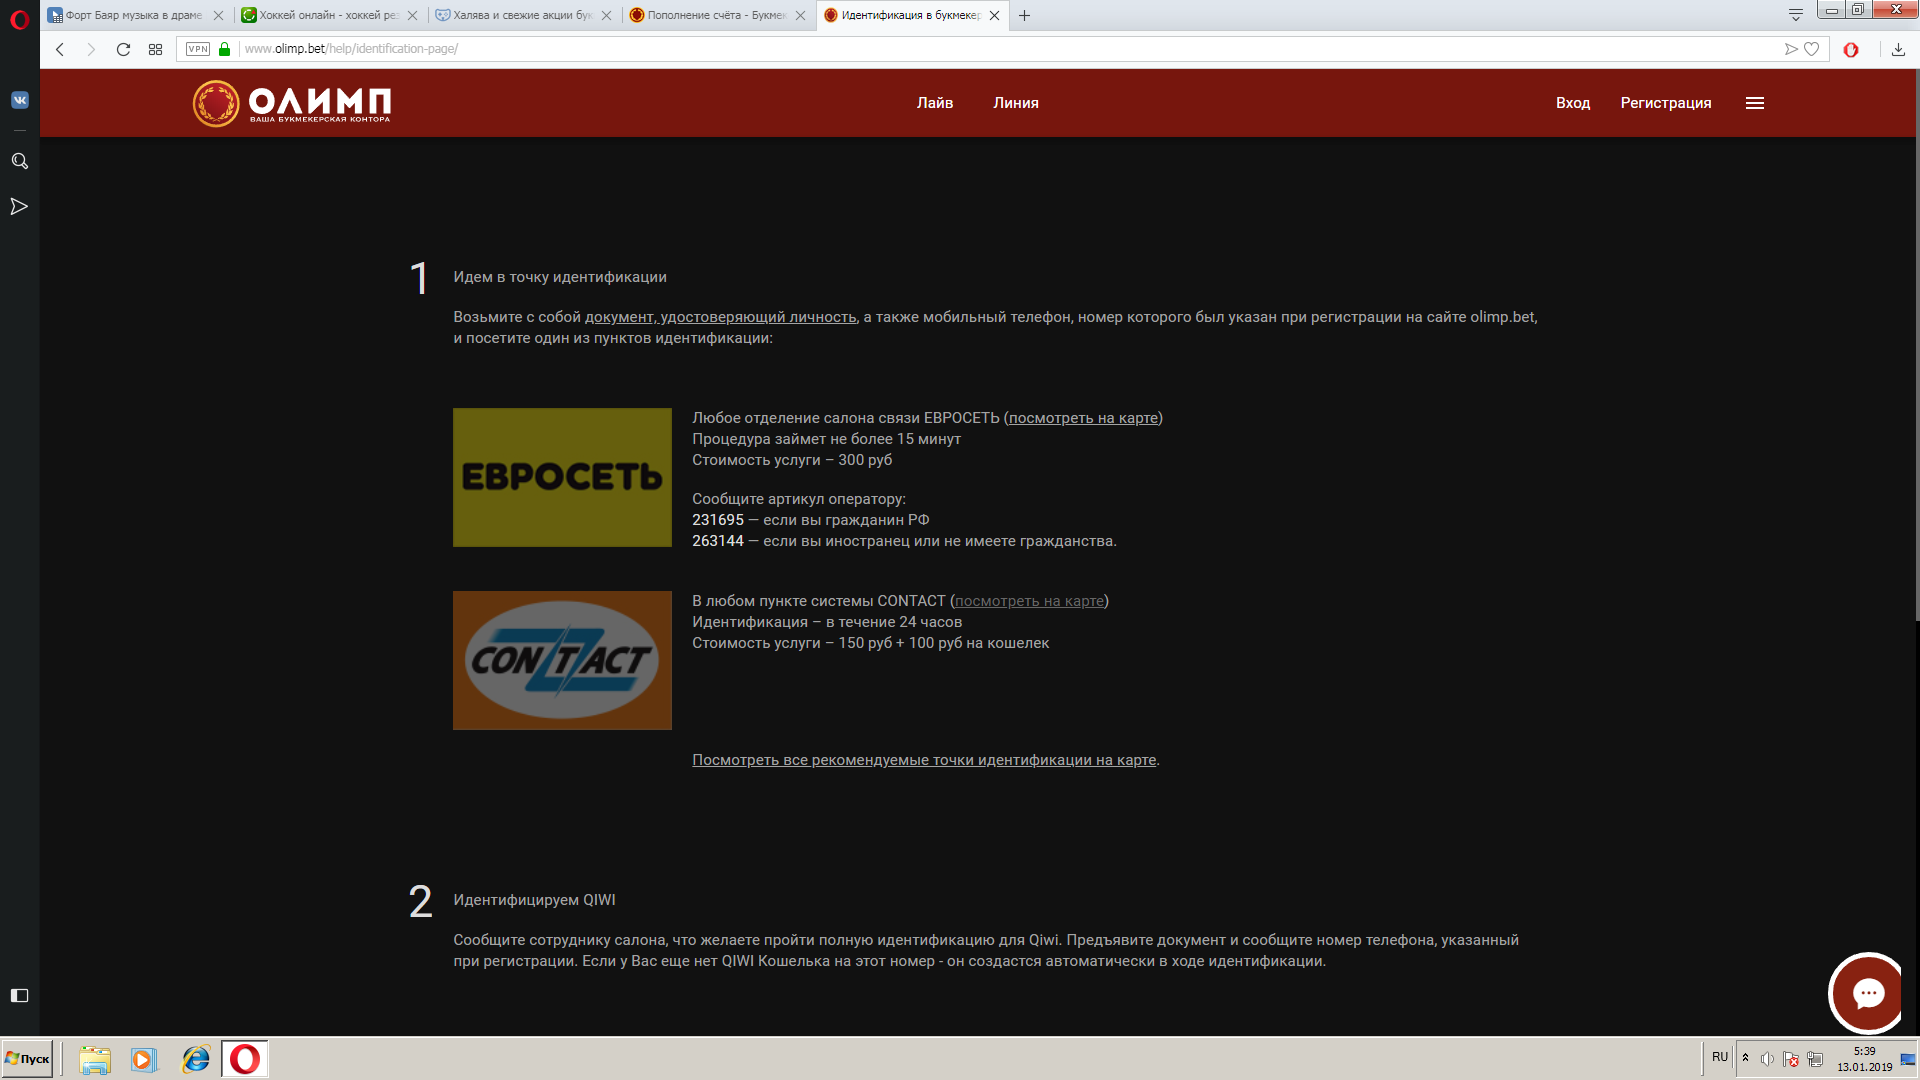Switch the RU keyboard language indicator
This screenshot has width=1920, height=1080.
1720,1057
